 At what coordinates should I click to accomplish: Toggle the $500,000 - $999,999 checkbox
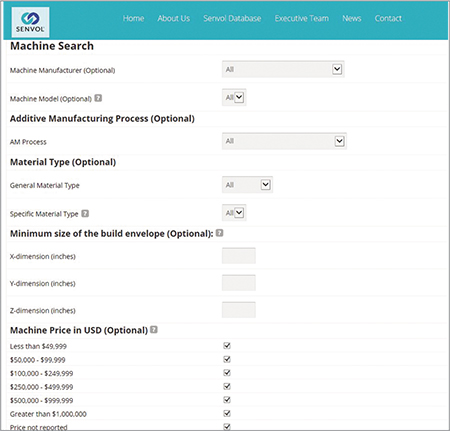(x=227, y=400)
